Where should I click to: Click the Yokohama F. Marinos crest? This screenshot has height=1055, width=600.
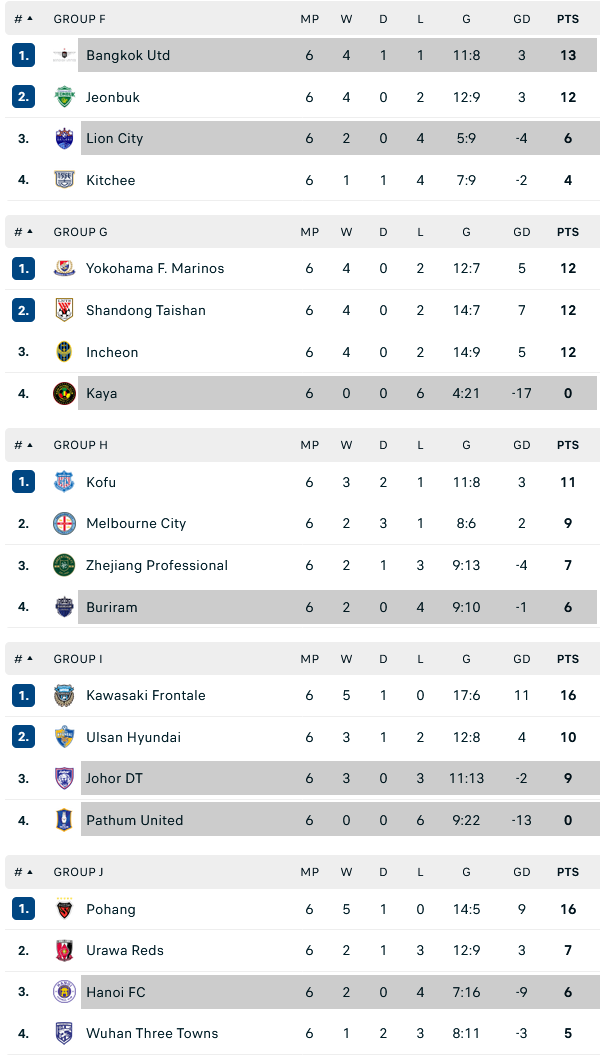click(x=64, y=268)
